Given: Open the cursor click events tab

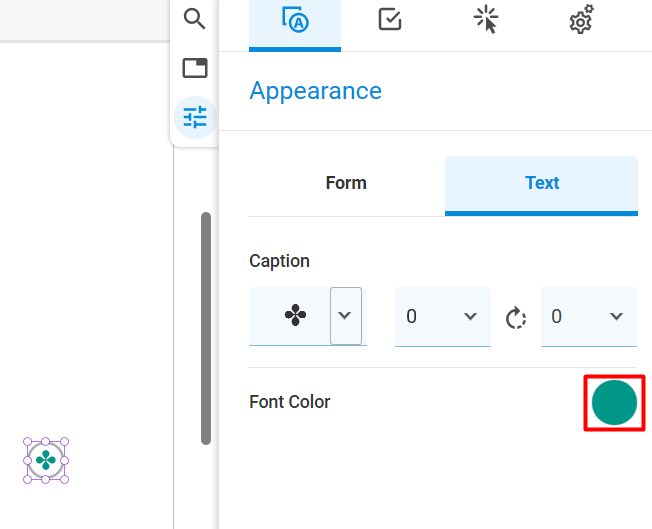Looking at the screenshot, I should point(486,20).
